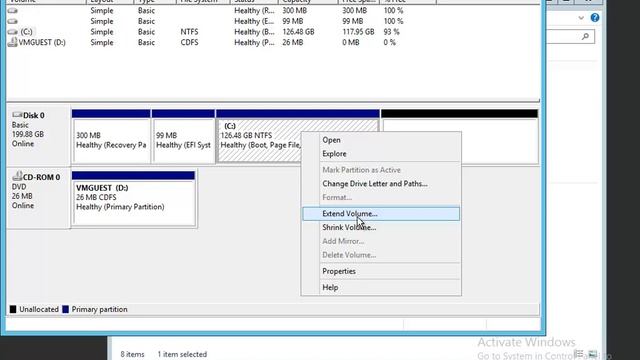This screenshot has height=360, width=640.
Task: Click the CDFS file system cell
Action: 189,42
